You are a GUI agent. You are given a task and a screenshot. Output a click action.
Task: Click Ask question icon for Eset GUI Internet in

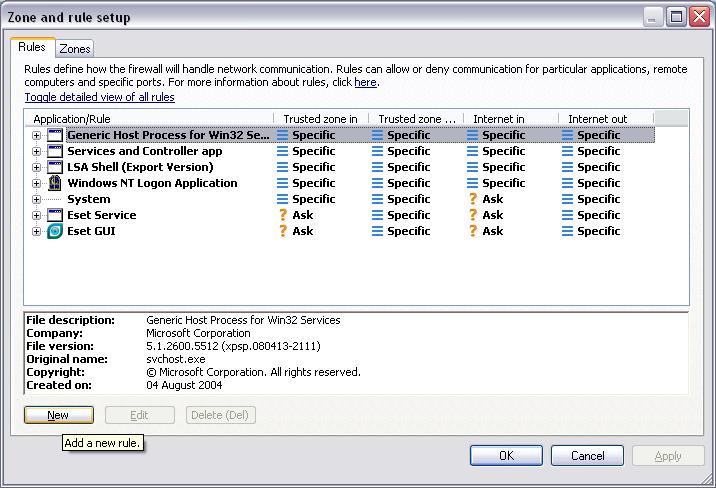(473, 231)
